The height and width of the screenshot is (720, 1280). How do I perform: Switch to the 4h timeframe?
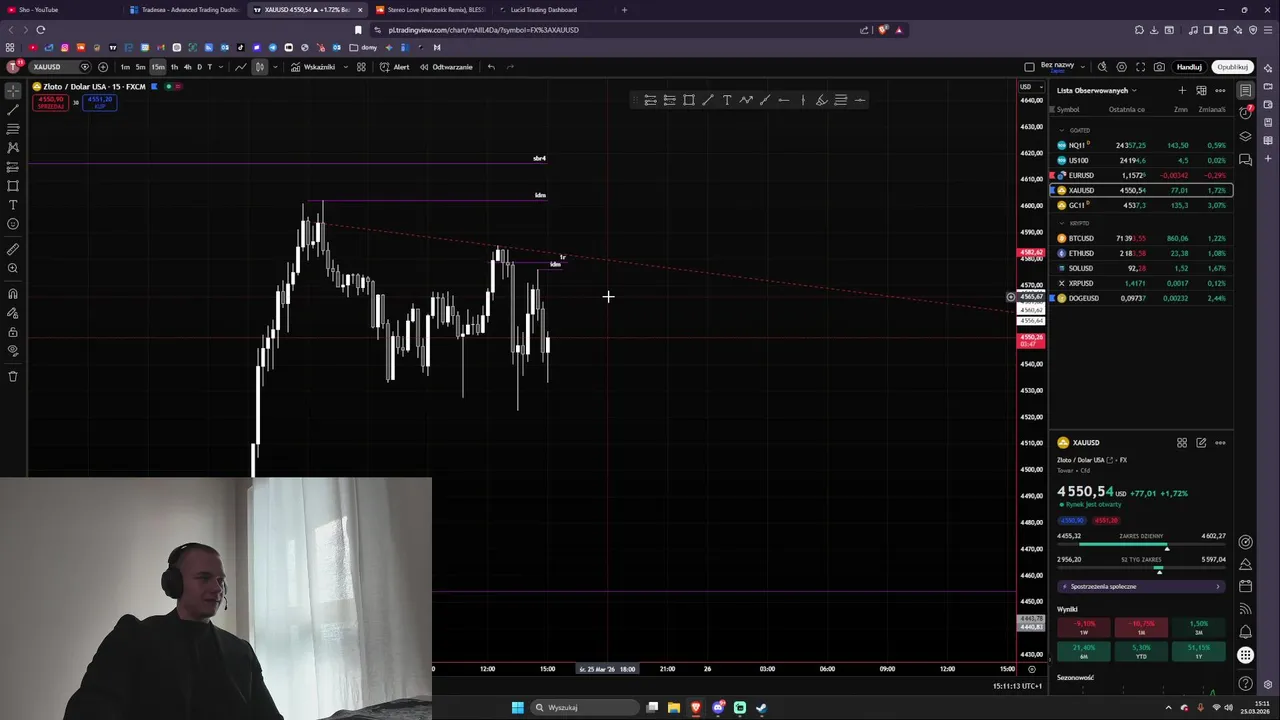tap(187, 67)
